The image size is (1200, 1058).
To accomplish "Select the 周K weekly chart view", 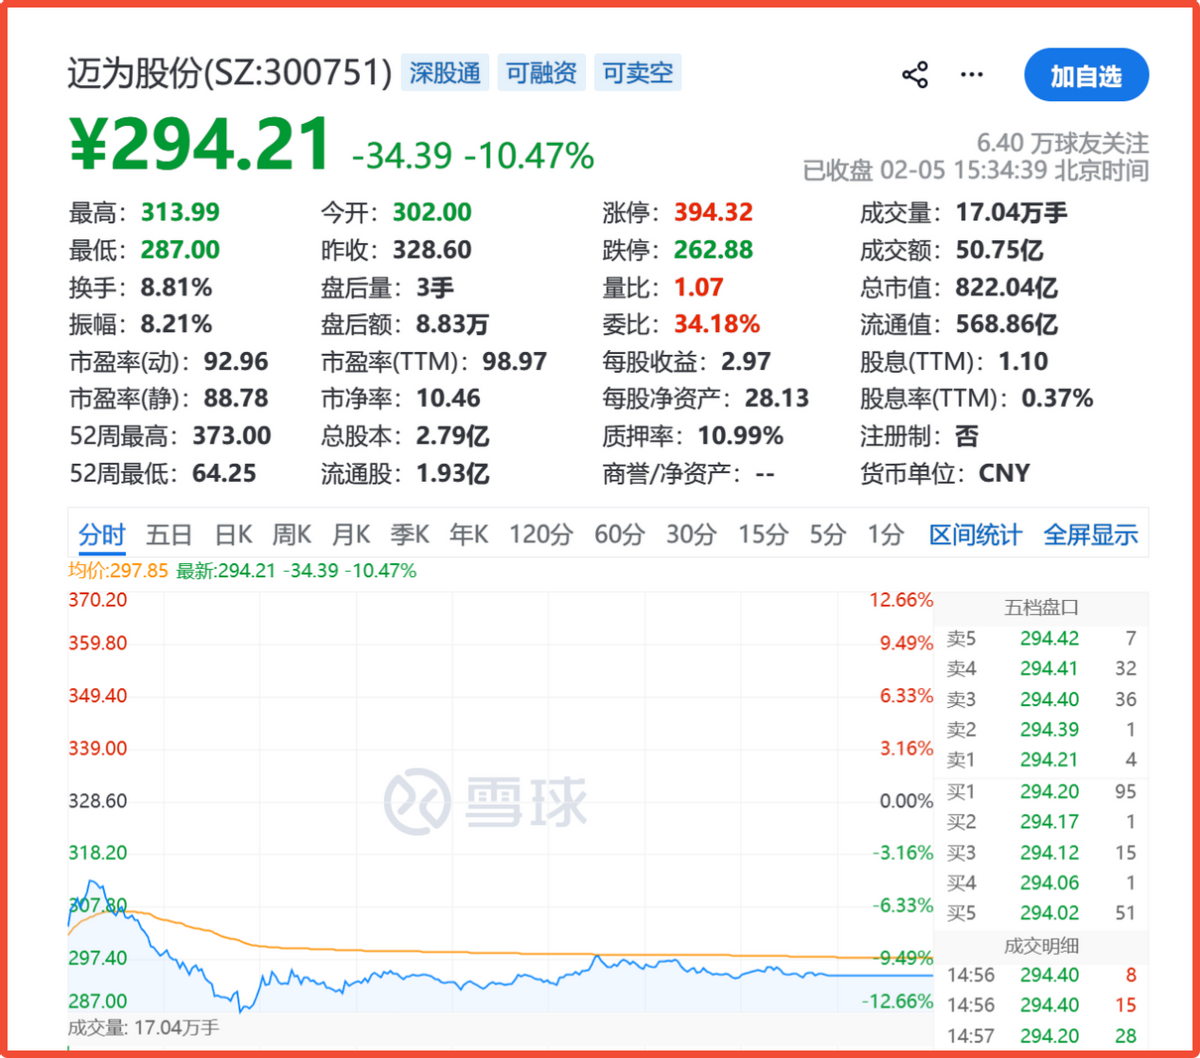I will pyautogui.click(x=291, y=534).
